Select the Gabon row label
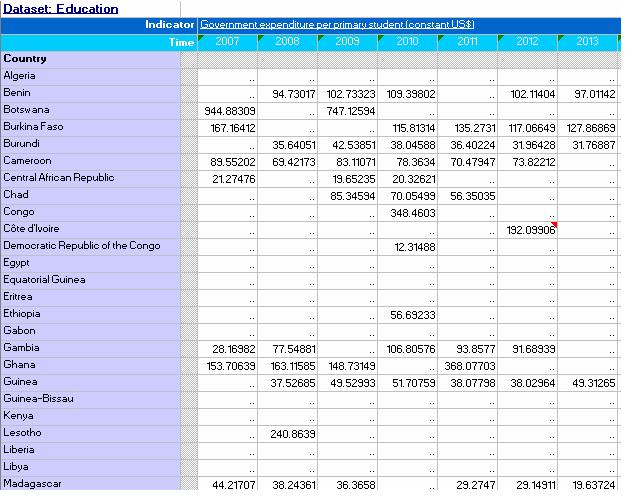Image resolution: width=626 pixels, height=496 pixels. tap(19, 331)
